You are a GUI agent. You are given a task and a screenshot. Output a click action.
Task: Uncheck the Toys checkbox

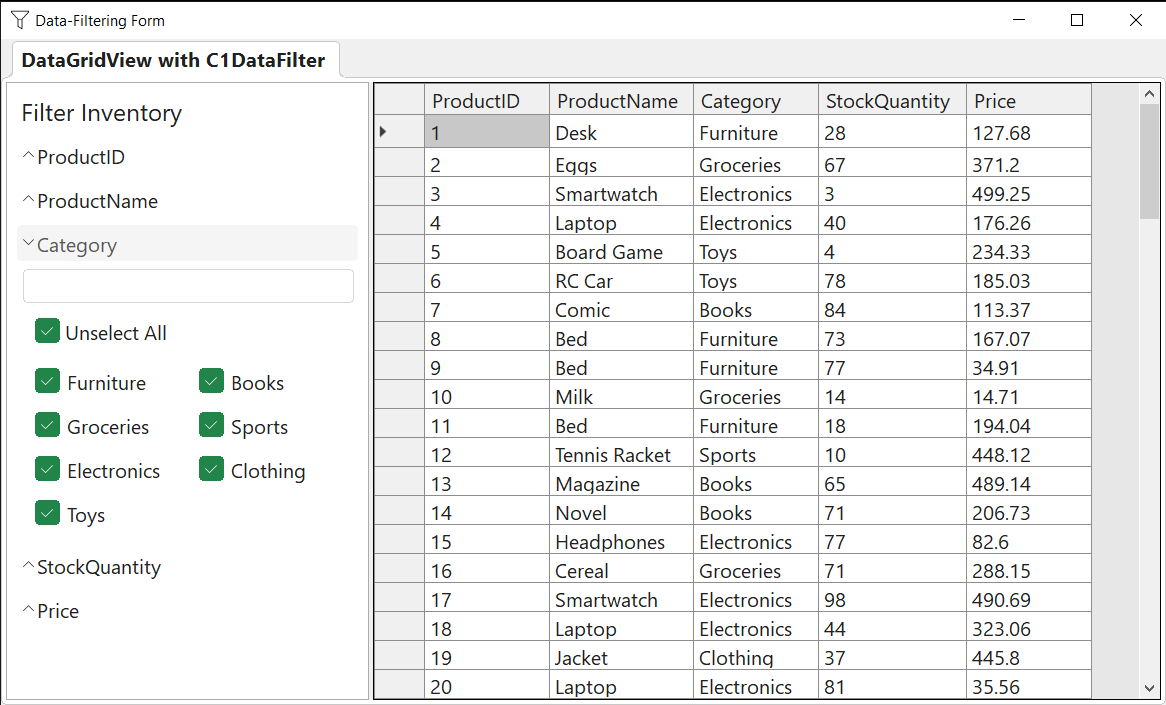coord(47,513)
